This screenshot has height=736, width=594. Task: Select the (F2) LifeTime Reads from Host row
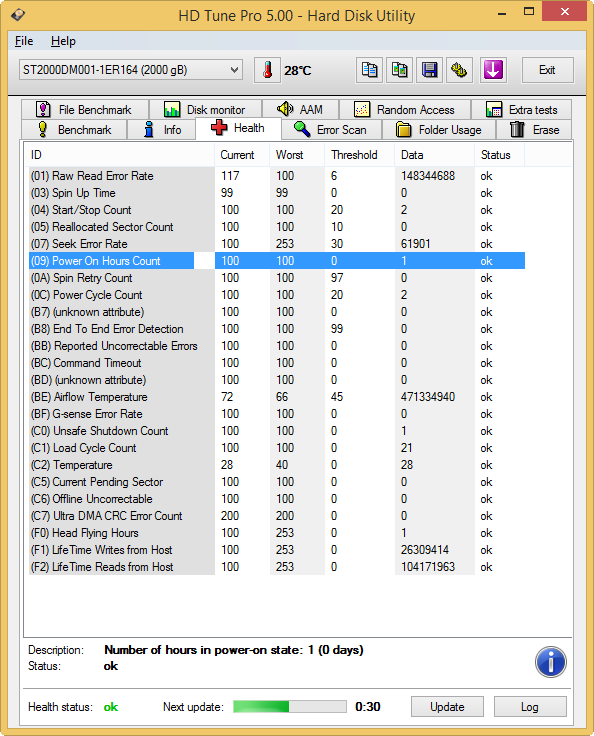point(277,567)
